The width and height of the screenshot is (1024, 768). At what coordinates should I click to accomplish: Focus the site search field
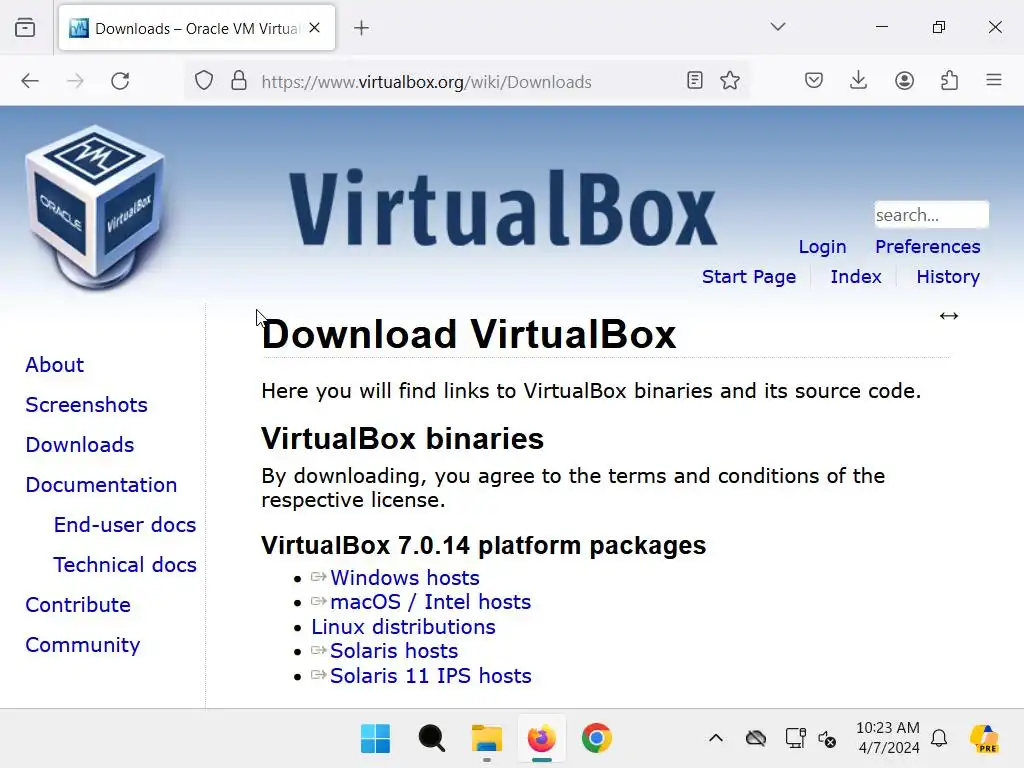pos(931,215)
